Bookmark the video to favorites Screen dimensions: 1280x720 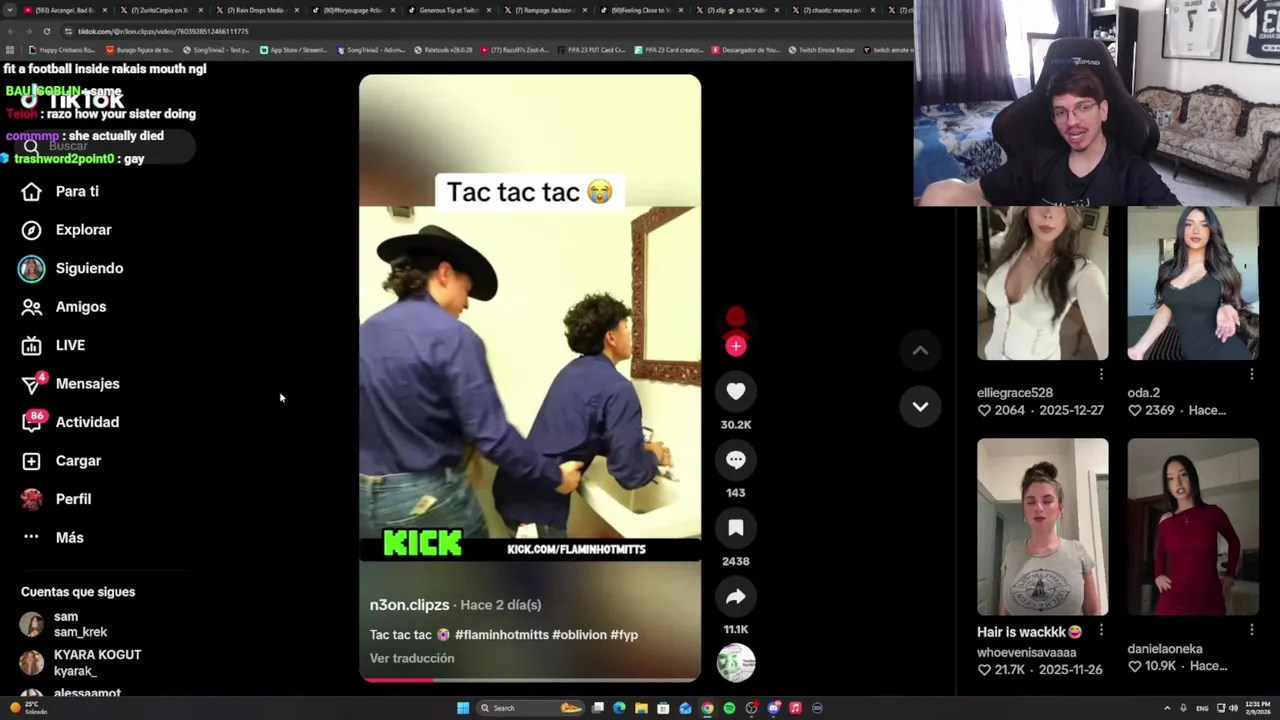tap(736, 528)
